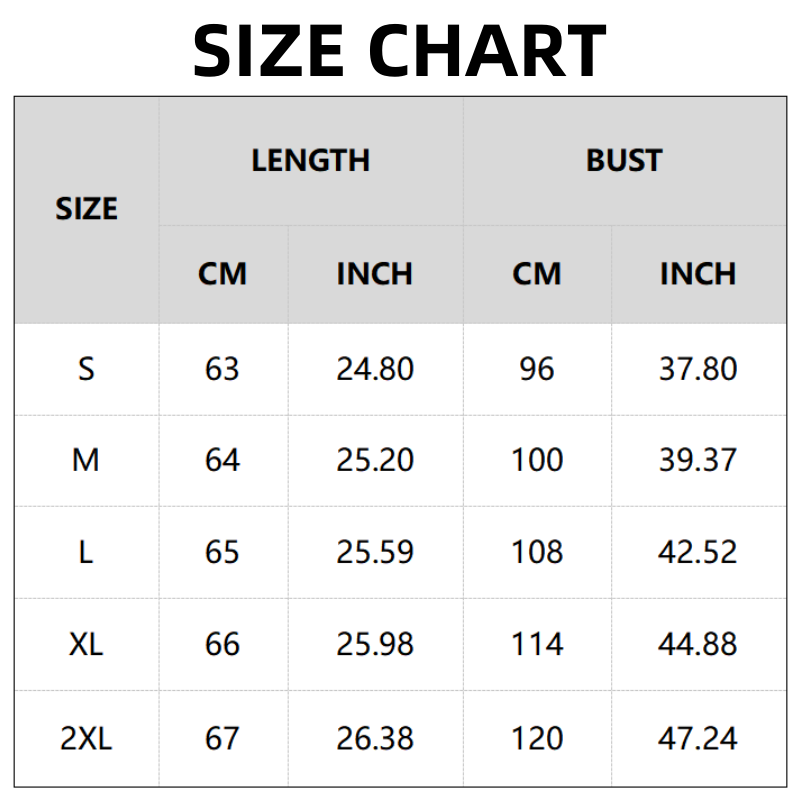Click the 108 bust CM value

(537, 552)
